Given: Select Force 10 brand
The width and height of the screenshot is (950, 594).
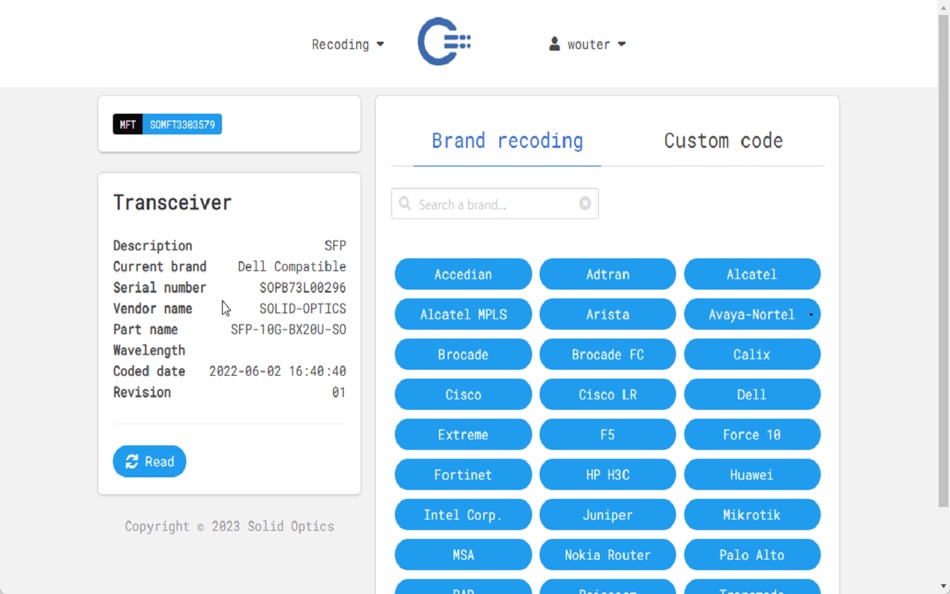Looking at the screenshot, I should [752, 435].
